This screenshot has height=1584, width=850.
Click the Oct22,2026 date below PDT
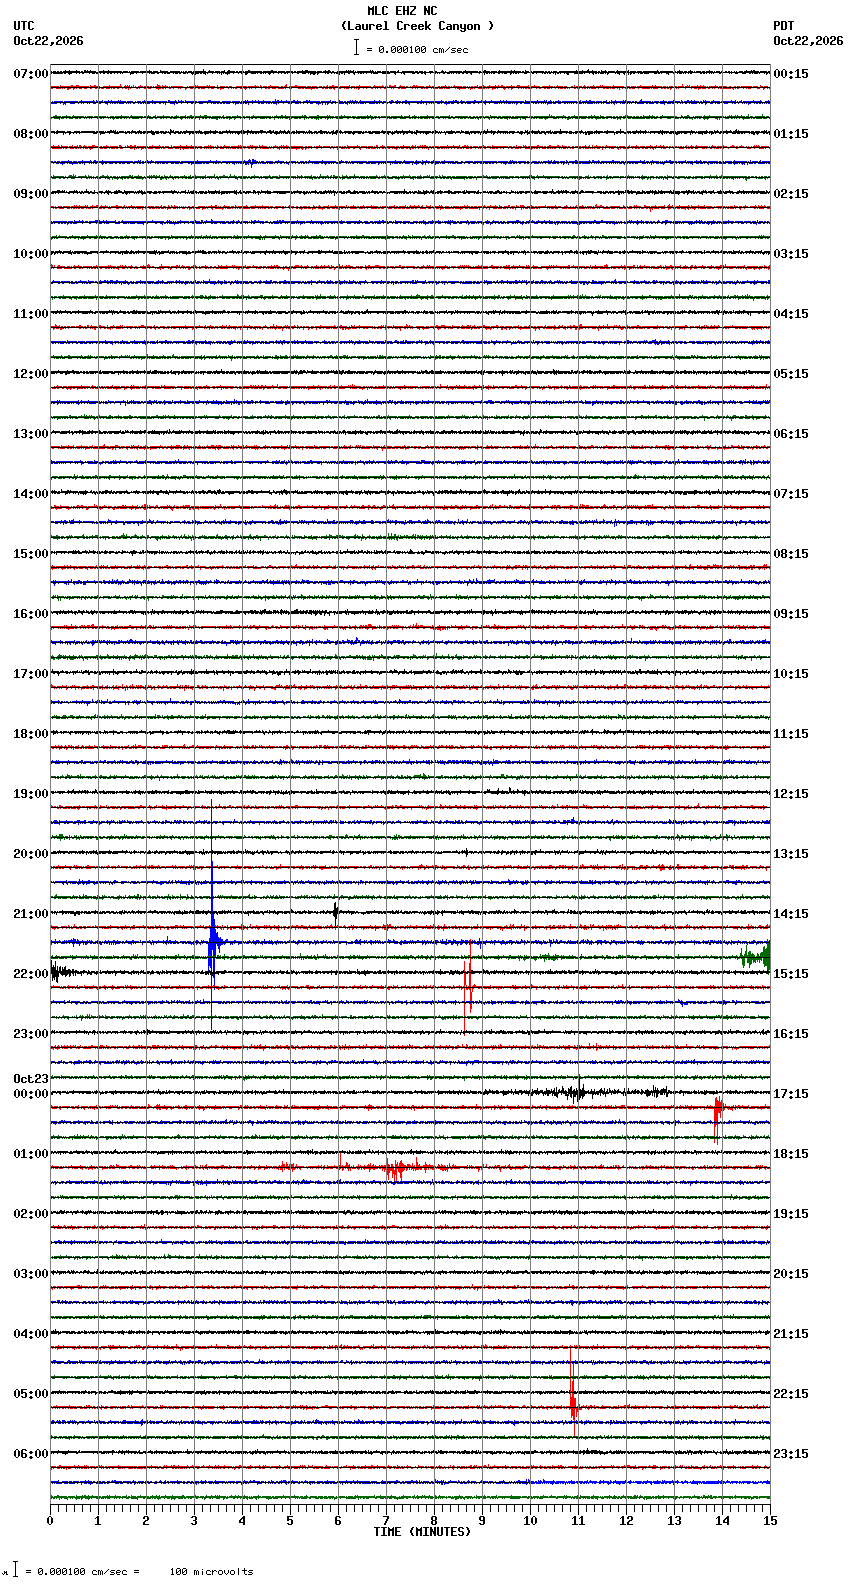[x=808, y=41]
